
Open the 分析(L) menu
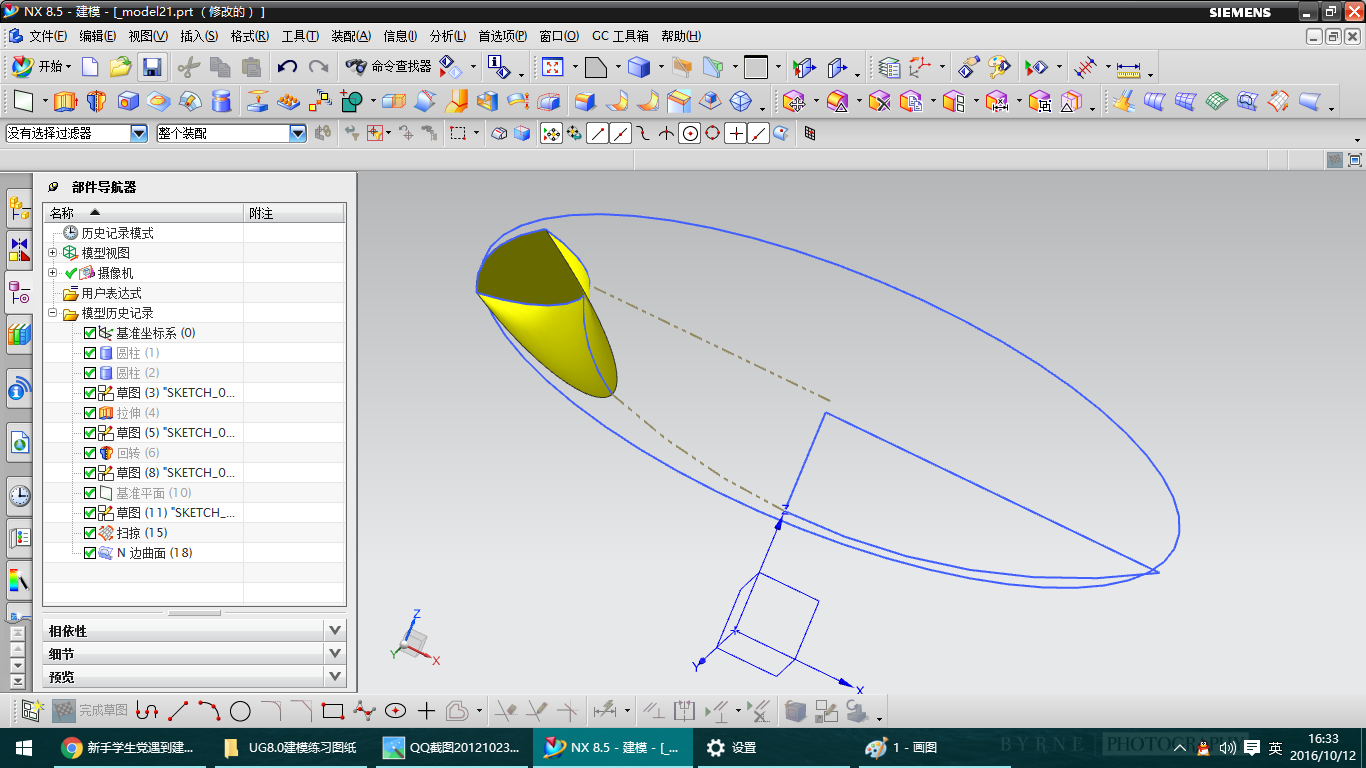click(x=448, y=36)
